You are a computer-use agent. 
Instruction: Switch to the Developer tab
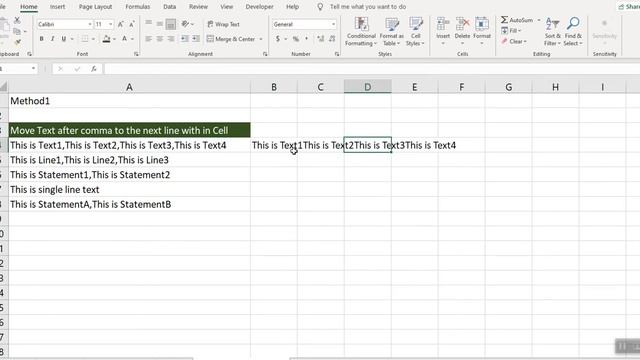coord(259,7)
